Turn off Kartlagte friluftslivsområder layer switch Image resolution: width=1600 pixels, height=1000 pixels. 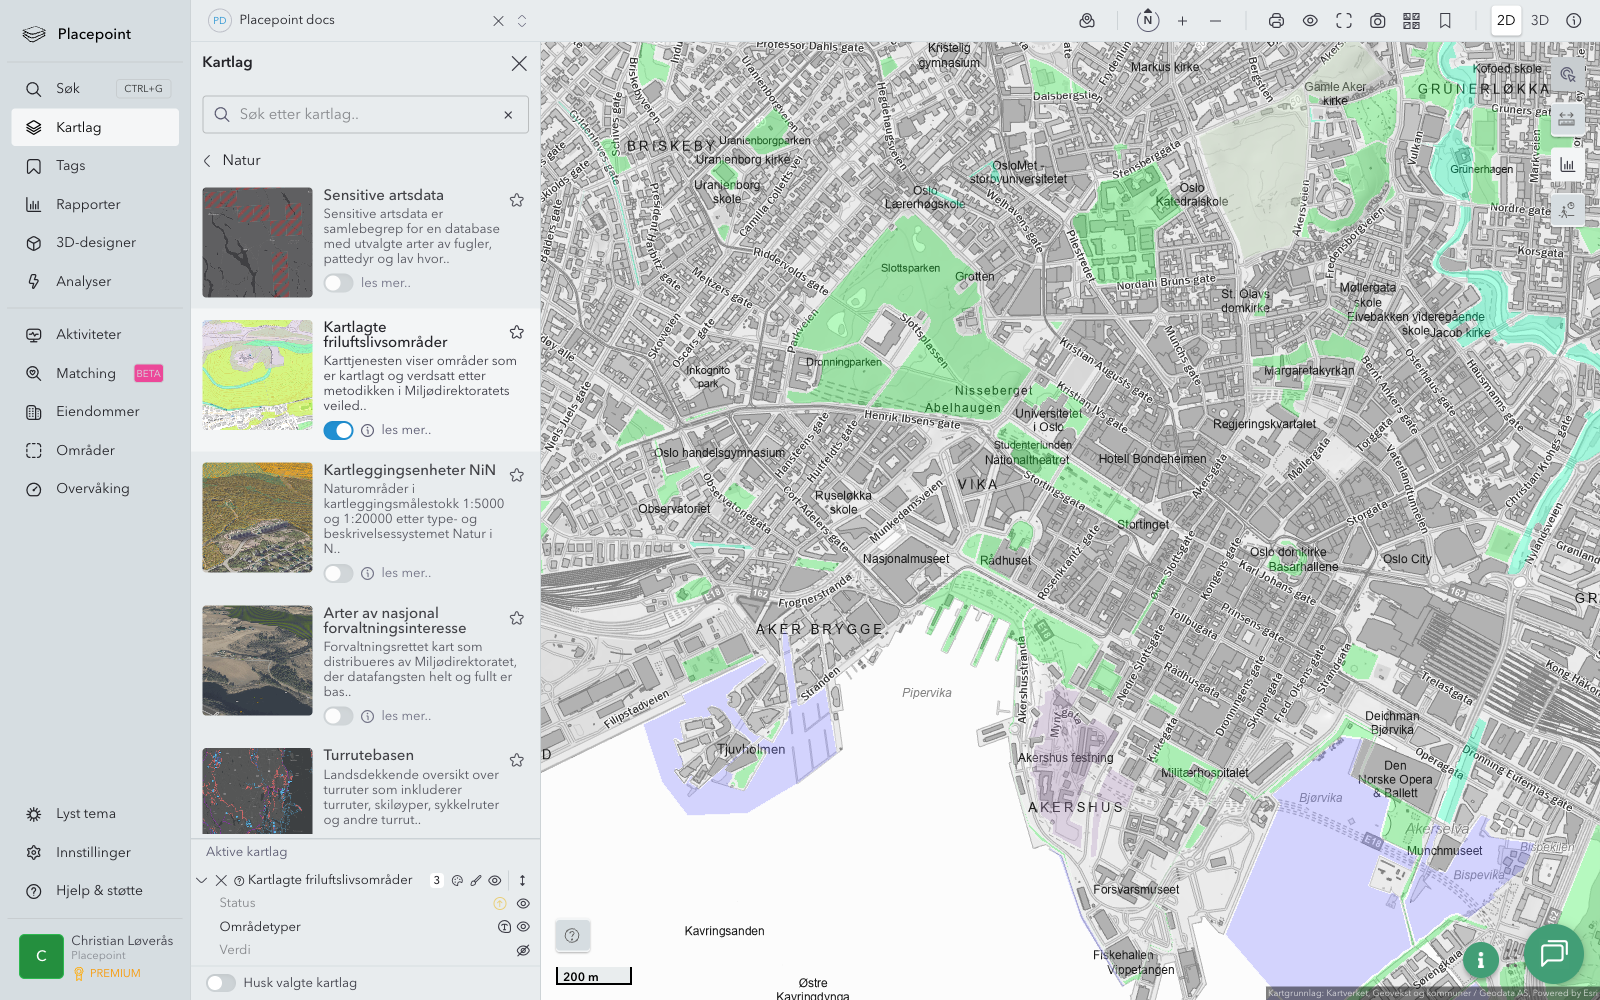point(338,430)
